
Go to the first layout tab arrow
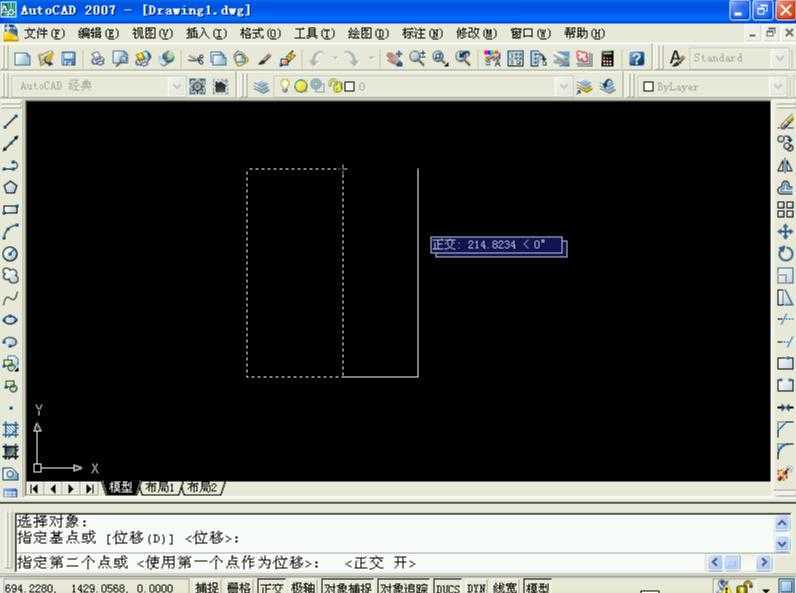(x=34, y=488)
